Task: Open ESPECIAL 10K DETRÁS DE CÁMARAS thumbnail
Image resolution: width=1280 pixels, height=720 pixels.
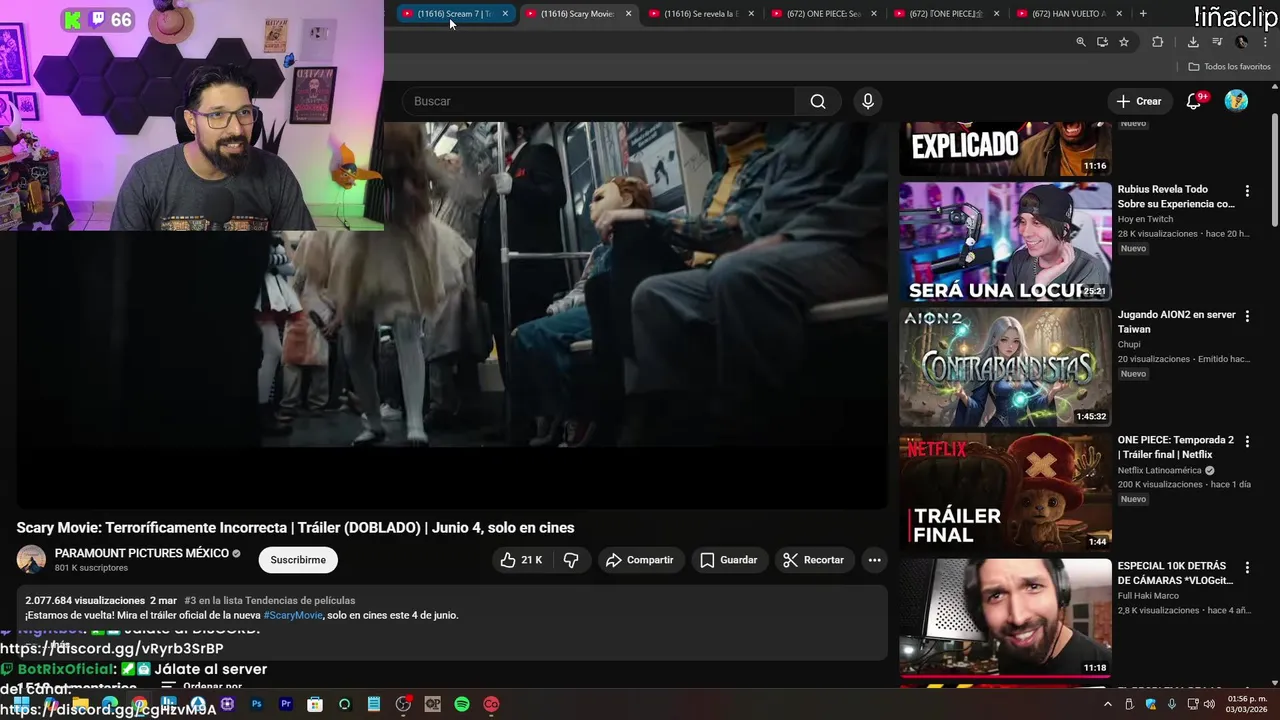Action: (x=1005, y=618)
